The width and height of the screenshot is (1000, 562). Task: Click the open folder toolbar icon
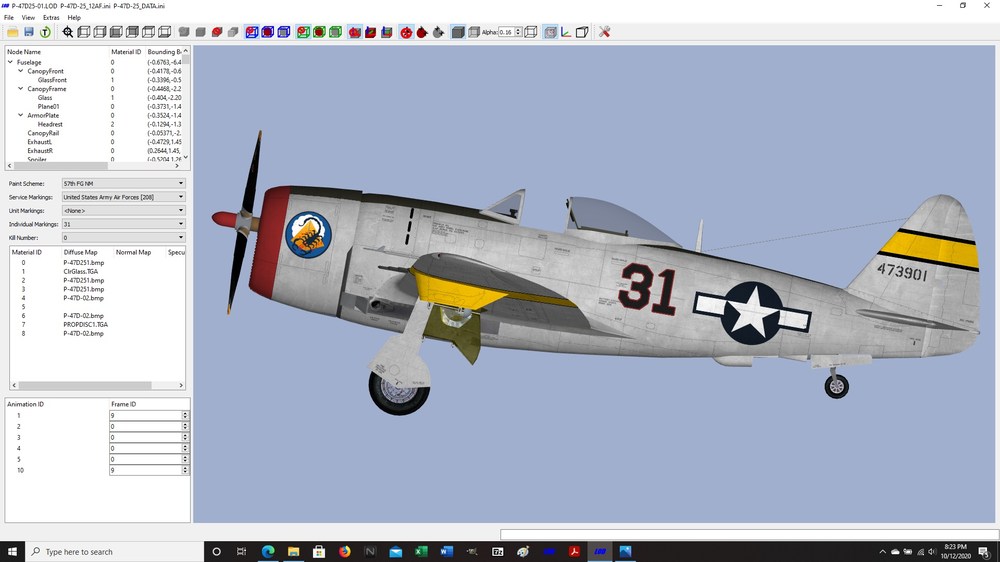click(12, 32)
